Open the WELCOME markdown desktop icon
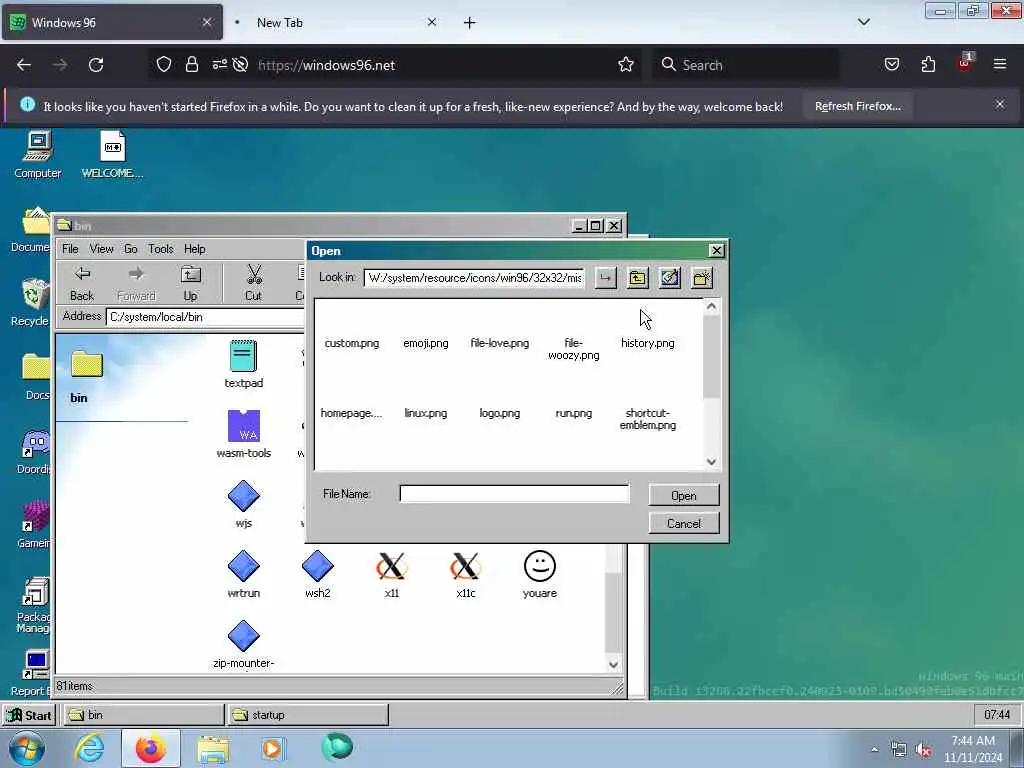This screenshot has width=1024, height=768. [112, 155]
